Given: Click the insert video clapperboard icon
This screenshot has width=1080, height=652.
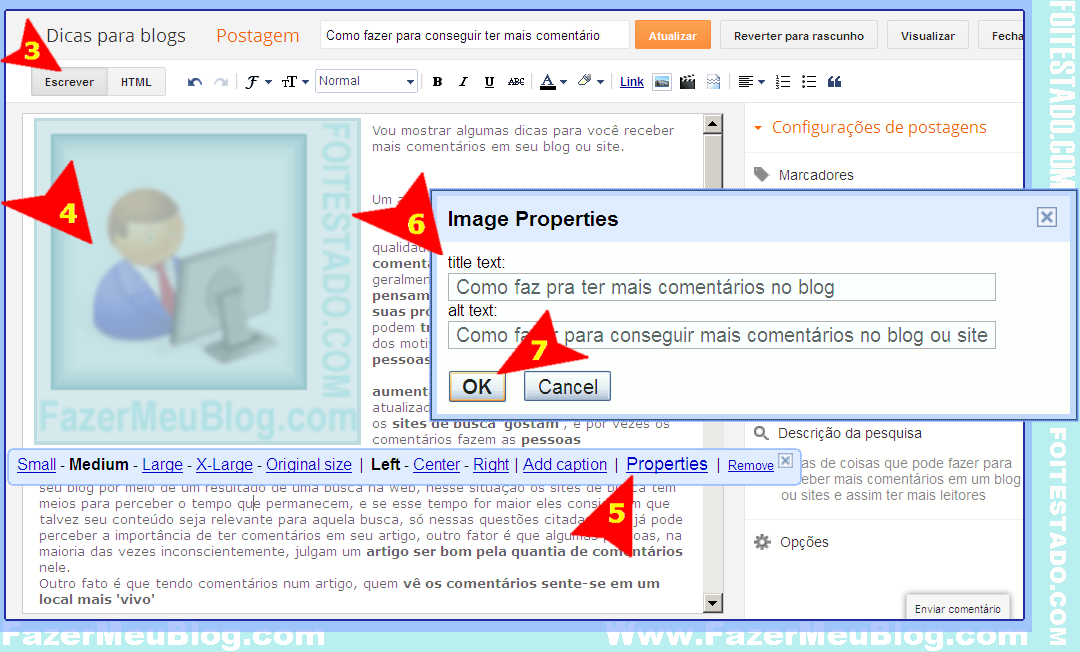Looking at the screenshot, I should click(x=687, y=82).
